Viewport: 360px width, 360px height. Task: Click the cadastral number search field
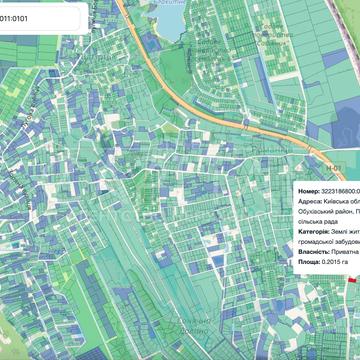click(x=39, y=19)
